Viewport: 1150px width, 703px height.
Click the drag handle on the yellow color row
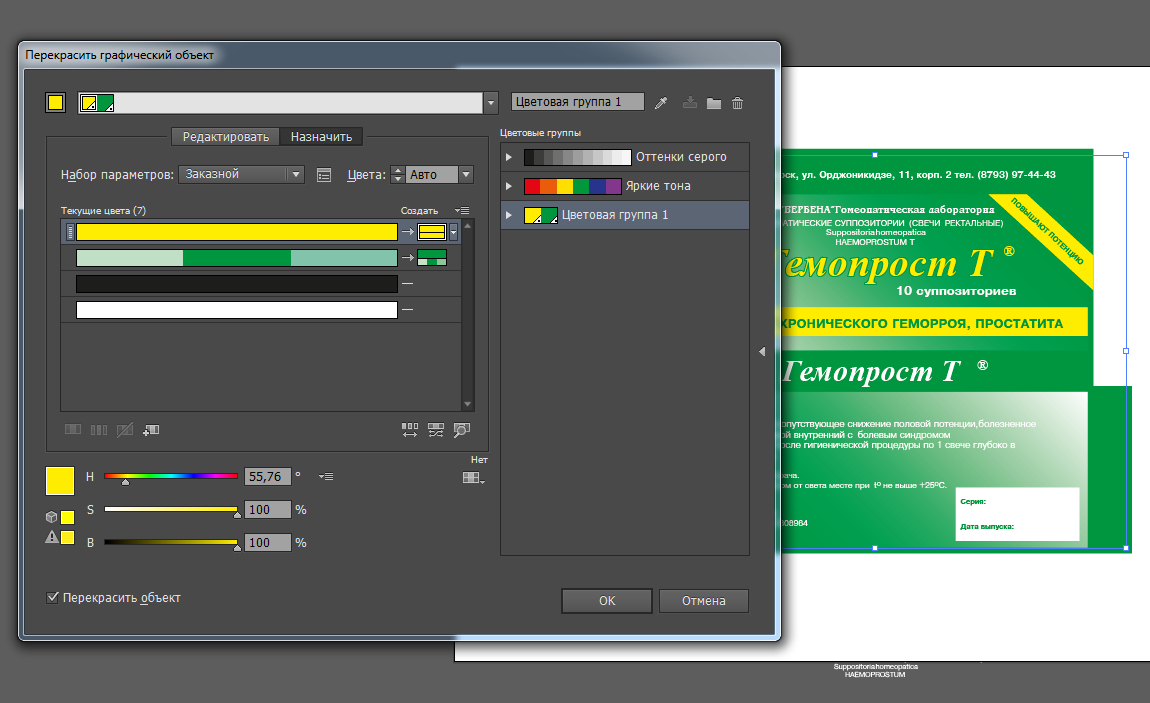click(x=70, y=232)
